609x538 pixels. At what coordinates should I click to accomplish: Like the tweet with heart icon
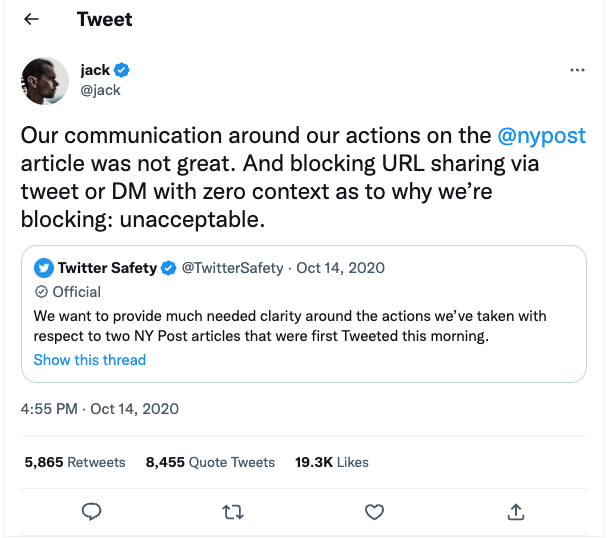374,512
